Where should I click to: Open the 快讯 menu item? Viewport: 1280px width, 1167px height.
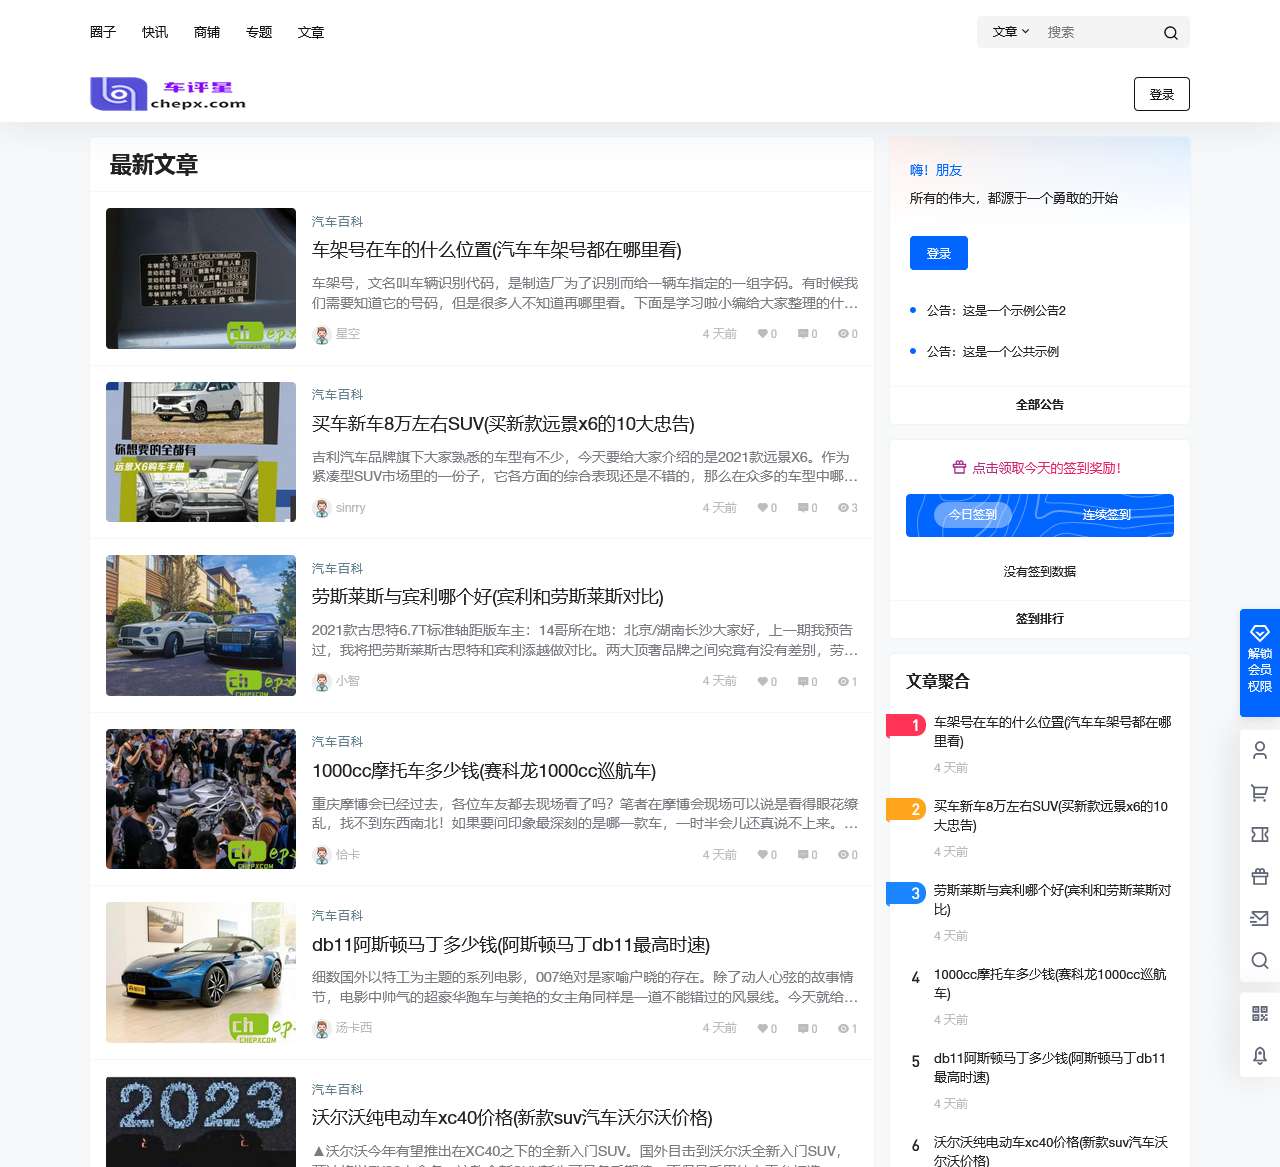tap(155, 32)
